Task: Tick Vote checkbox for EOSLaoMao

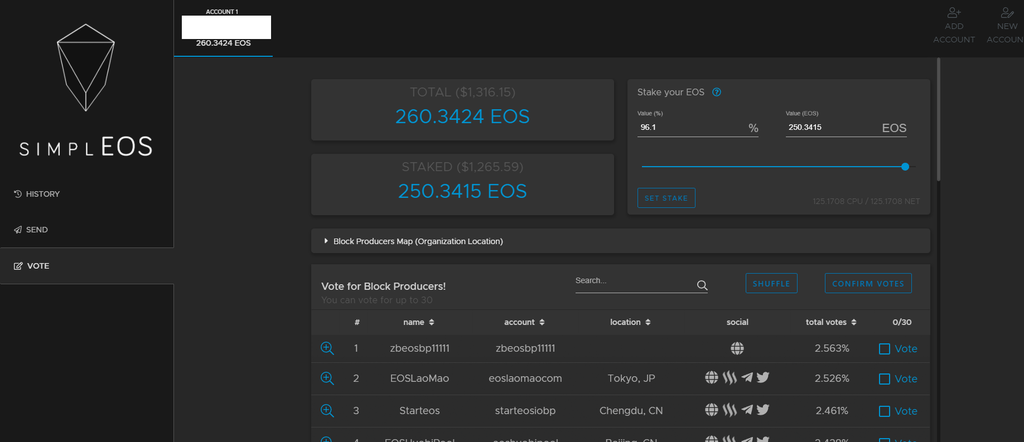Action: (x=884, y=379)
